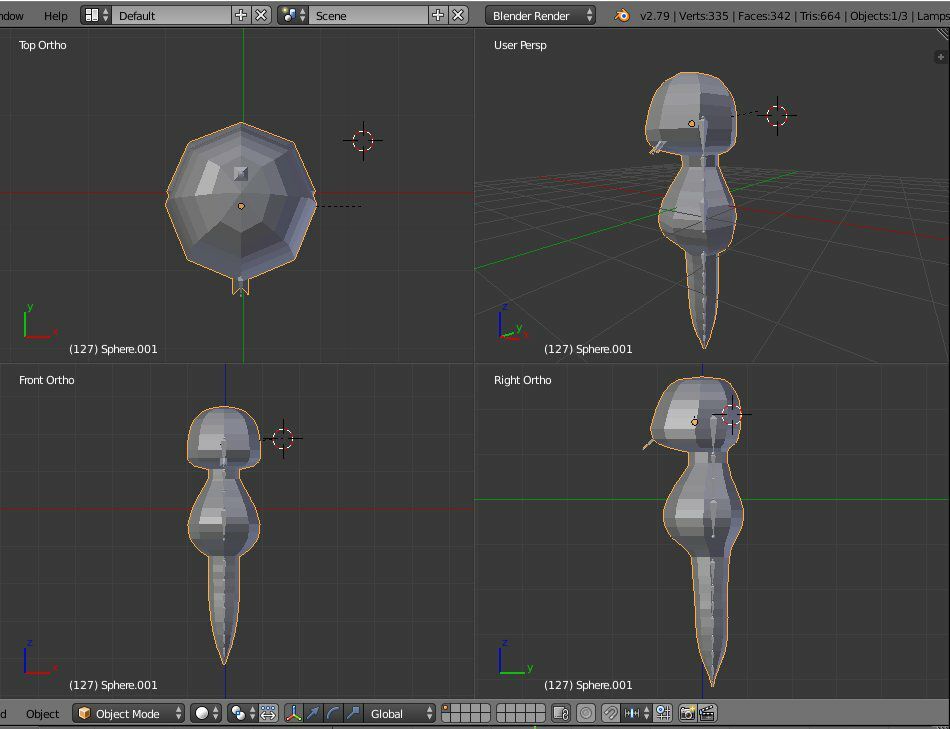
Task: Delete the Default screen layout
Action: (x=261, y=16)
